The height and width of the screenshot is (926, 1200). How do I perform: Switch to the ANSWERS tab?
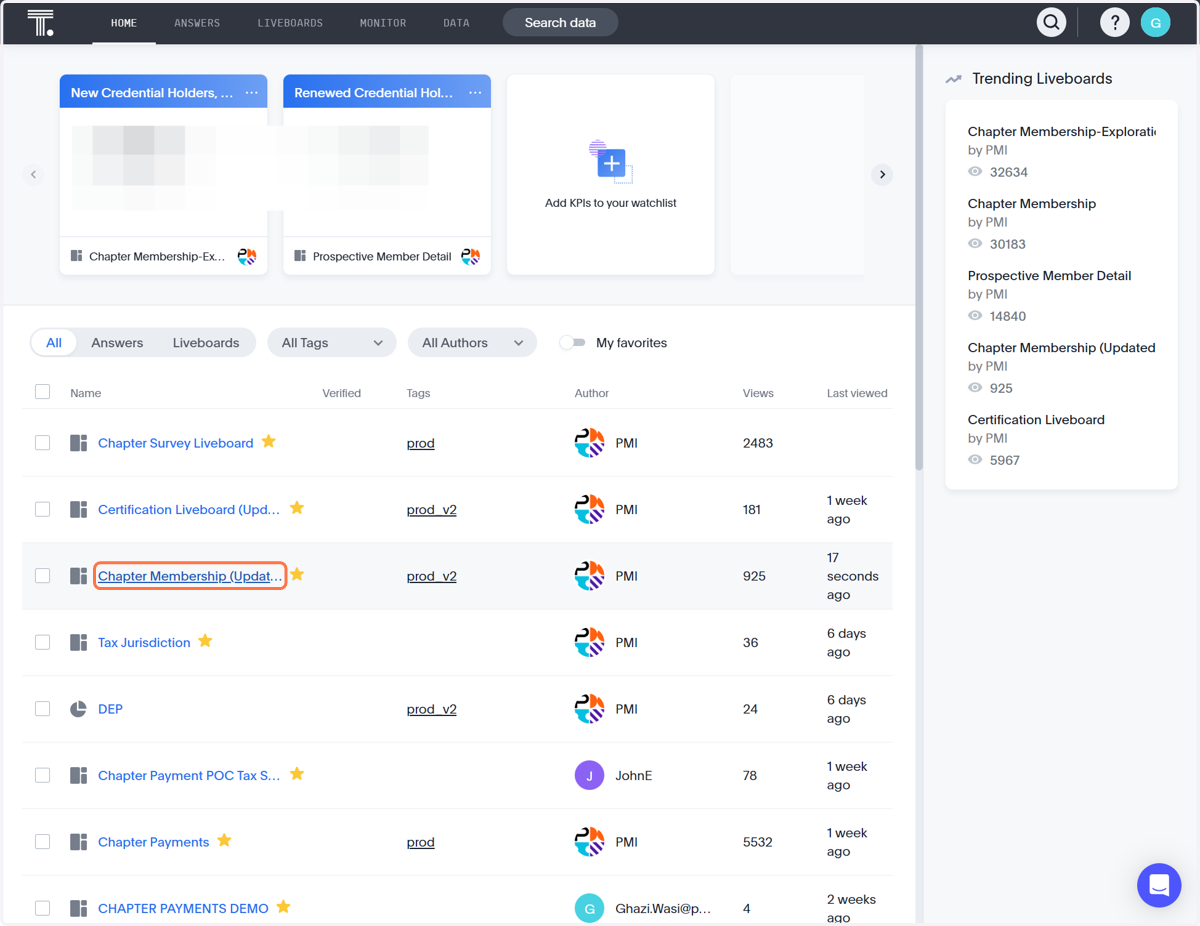tap(197, 22)
